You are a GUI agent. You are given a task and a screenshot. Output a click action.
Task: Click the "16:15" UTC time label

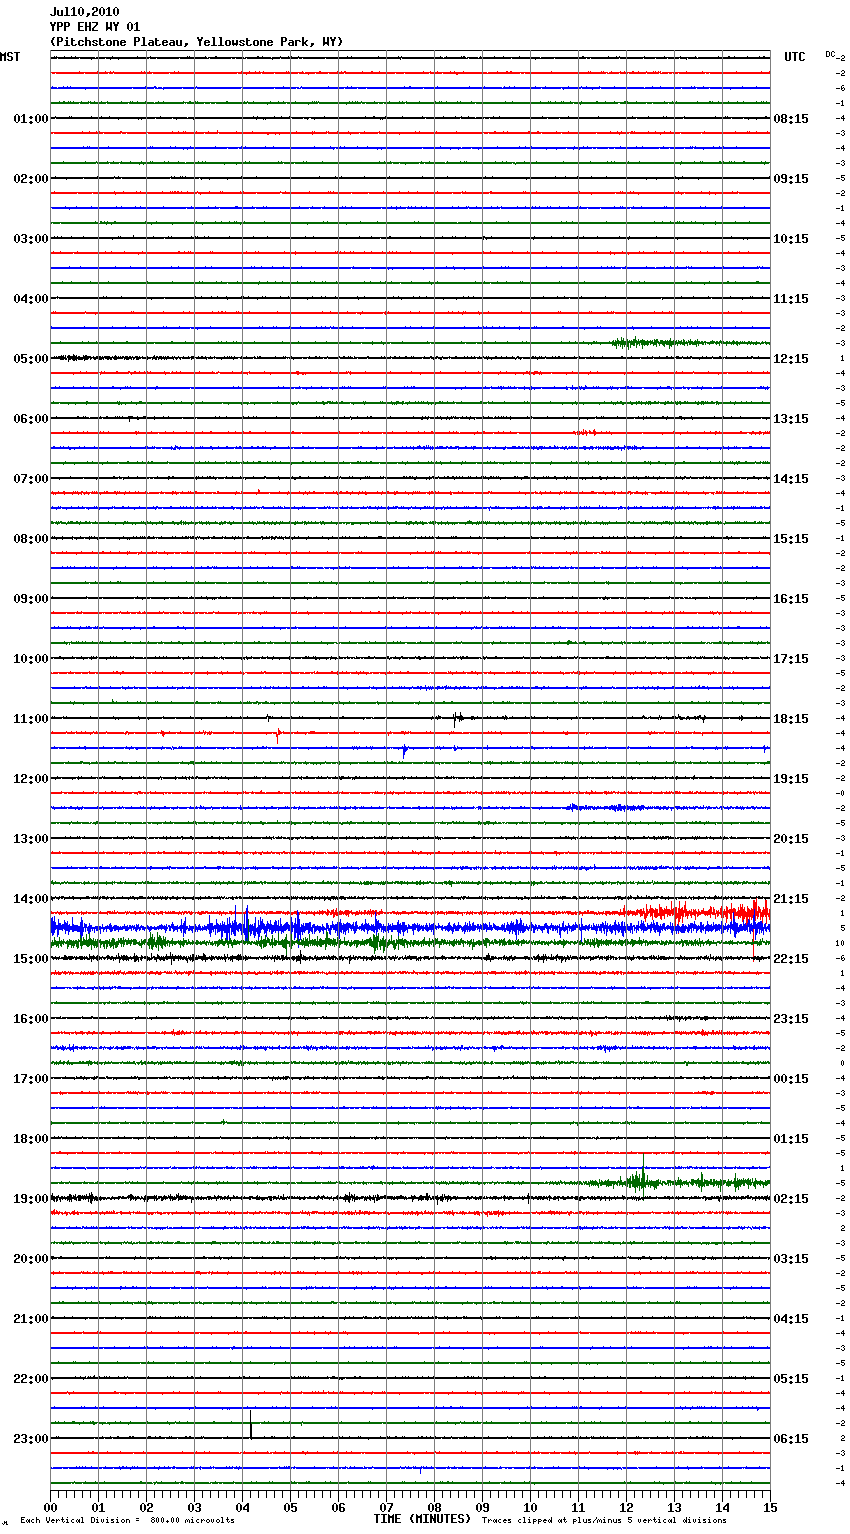(x=791, y=599)
